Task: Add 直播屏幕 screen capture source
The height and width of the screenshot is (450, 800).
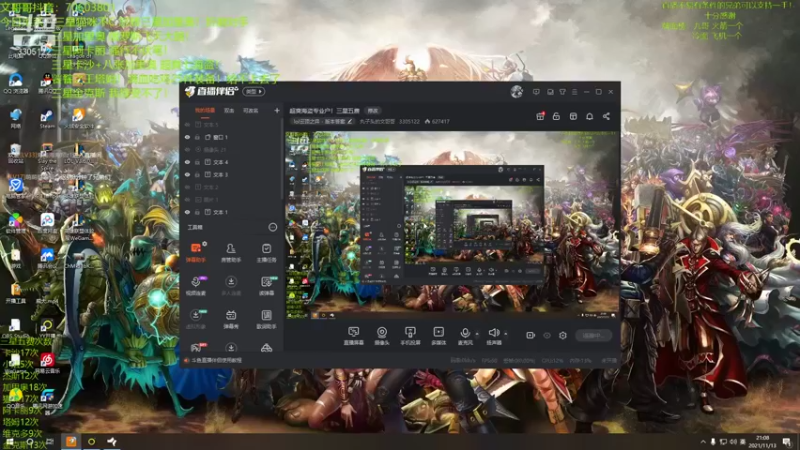Action: point(354,336)
